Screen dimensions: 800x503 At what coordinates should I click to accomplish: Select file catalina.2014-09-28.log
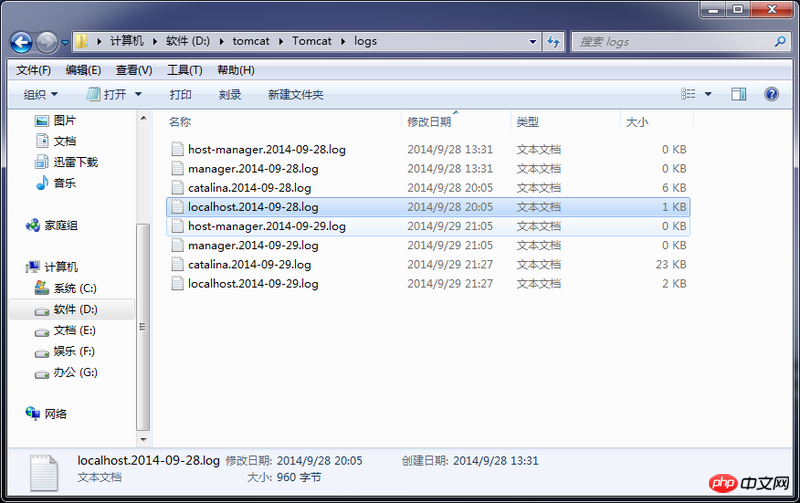point(428,188)
